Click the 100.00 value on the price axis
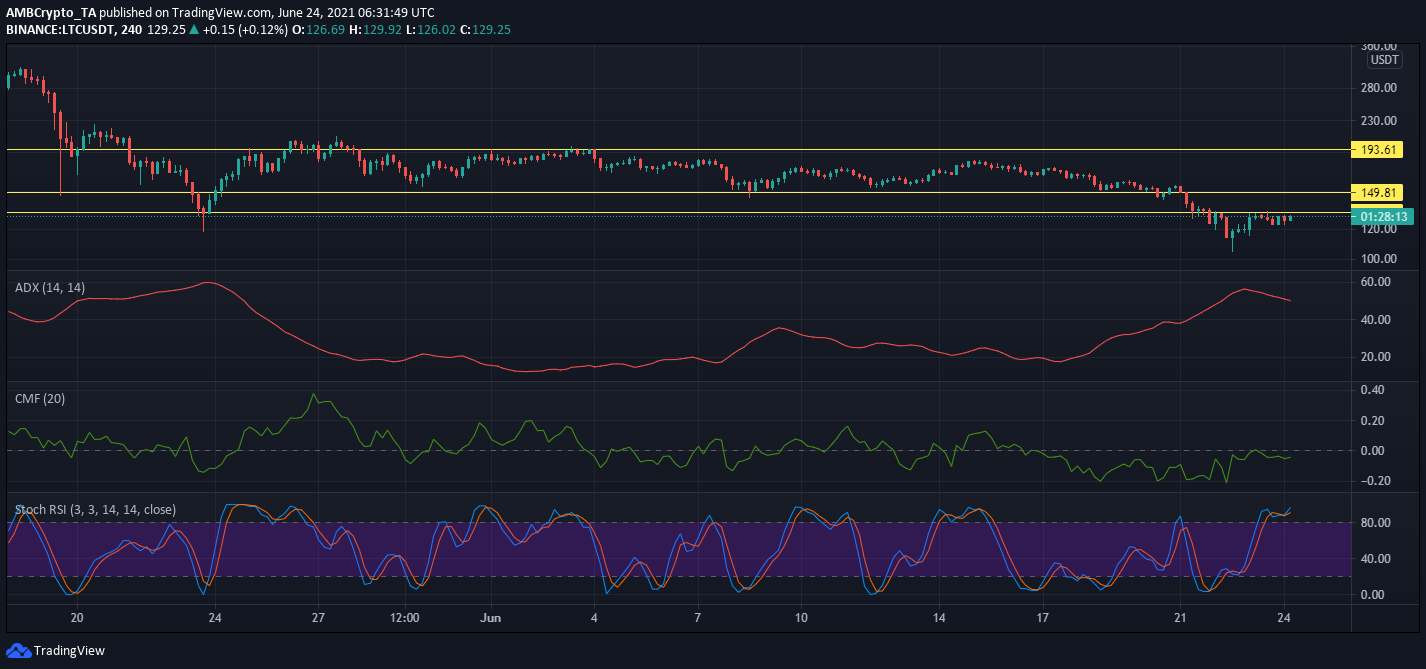The image size is (1426, 669). [x=1380, y=259]
